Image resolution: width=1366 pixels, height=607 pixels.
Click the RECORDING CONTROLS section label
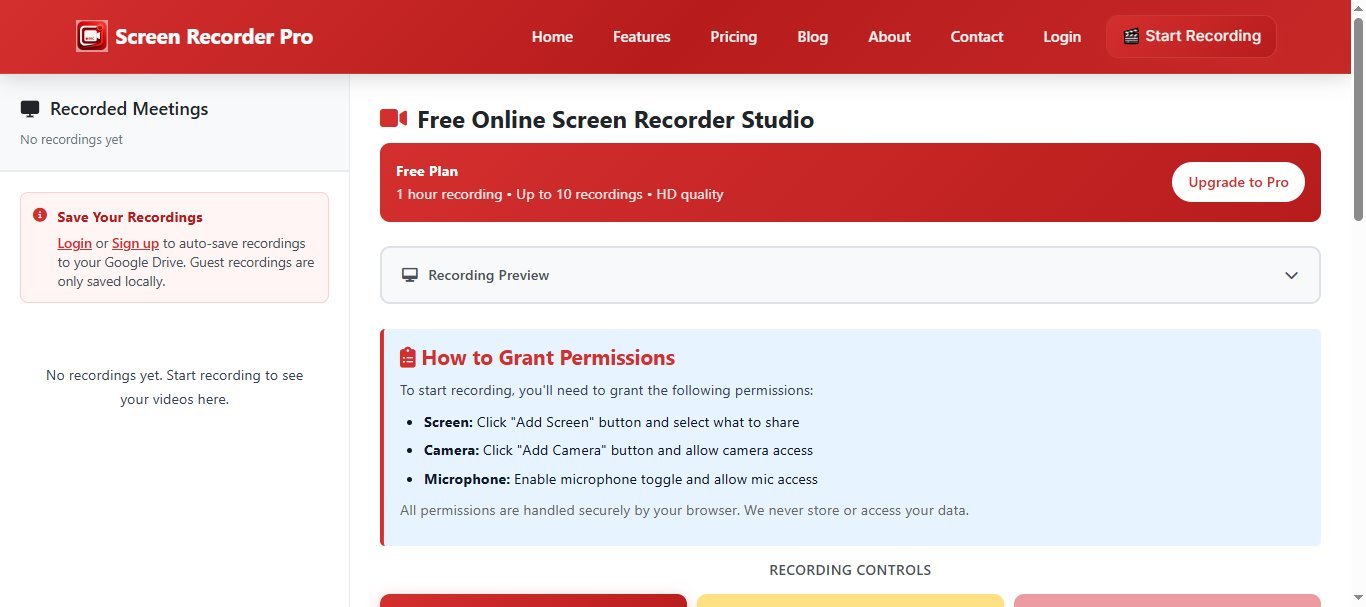(850, 570)
